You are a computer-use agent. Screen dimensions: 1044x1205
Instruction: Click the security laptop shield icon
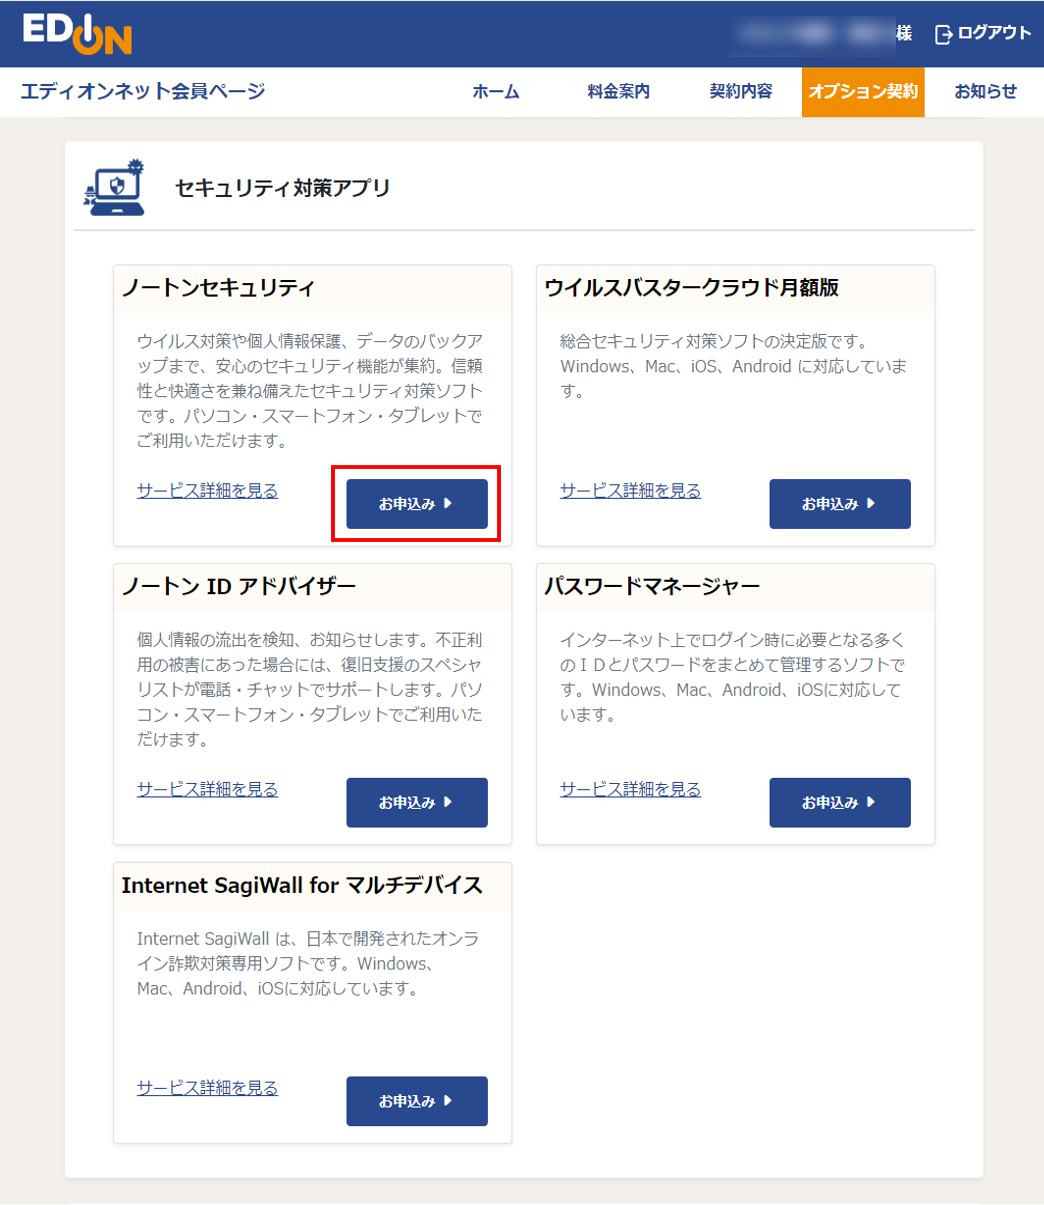pyautogui.click(x=115, y=186)
